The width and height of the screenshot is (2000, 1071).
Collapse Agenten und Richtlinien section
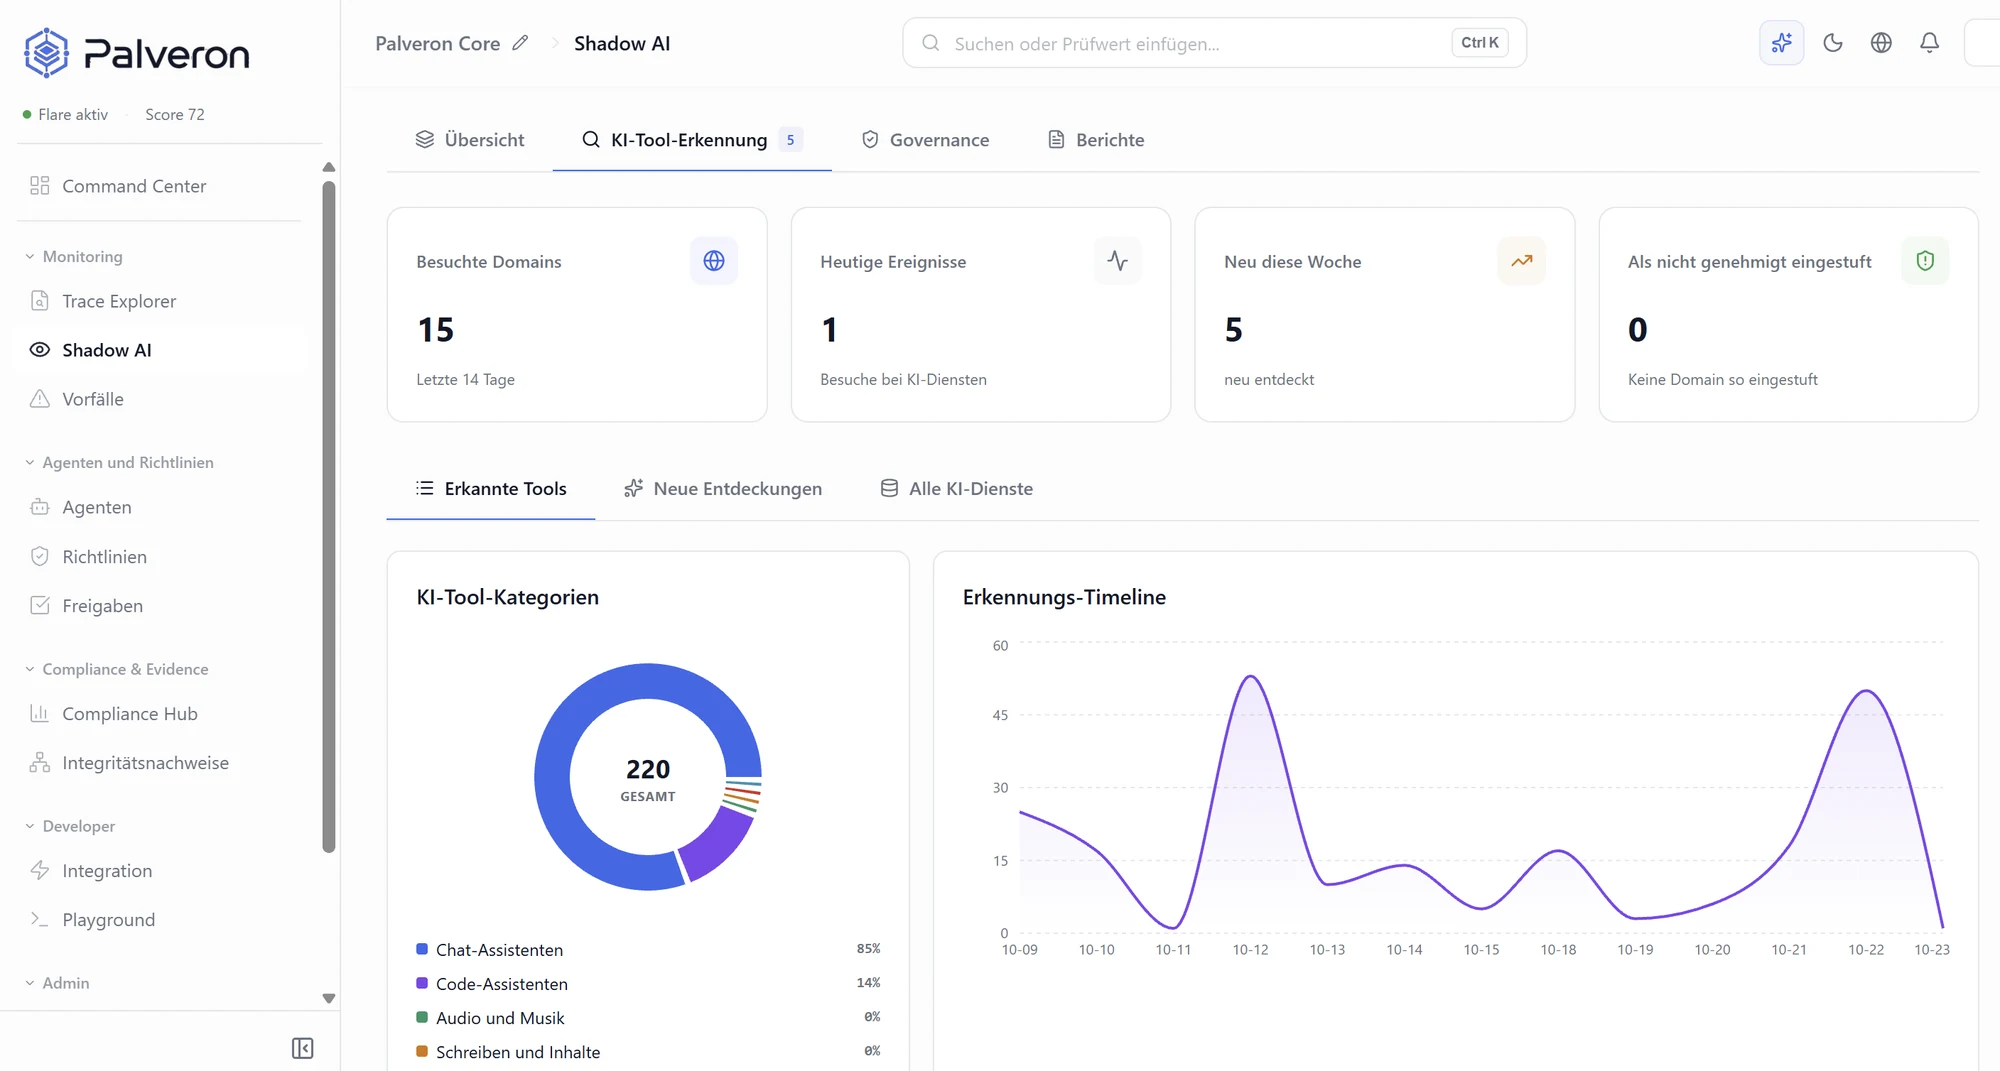click(119, 463)
